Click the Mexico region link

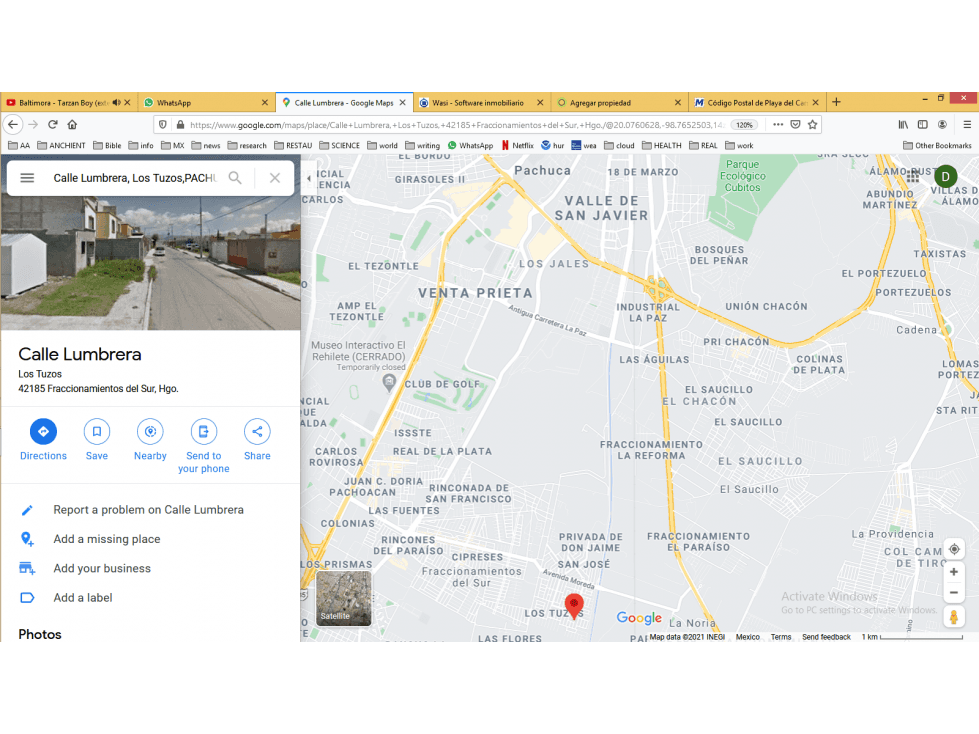coord(747,637)
